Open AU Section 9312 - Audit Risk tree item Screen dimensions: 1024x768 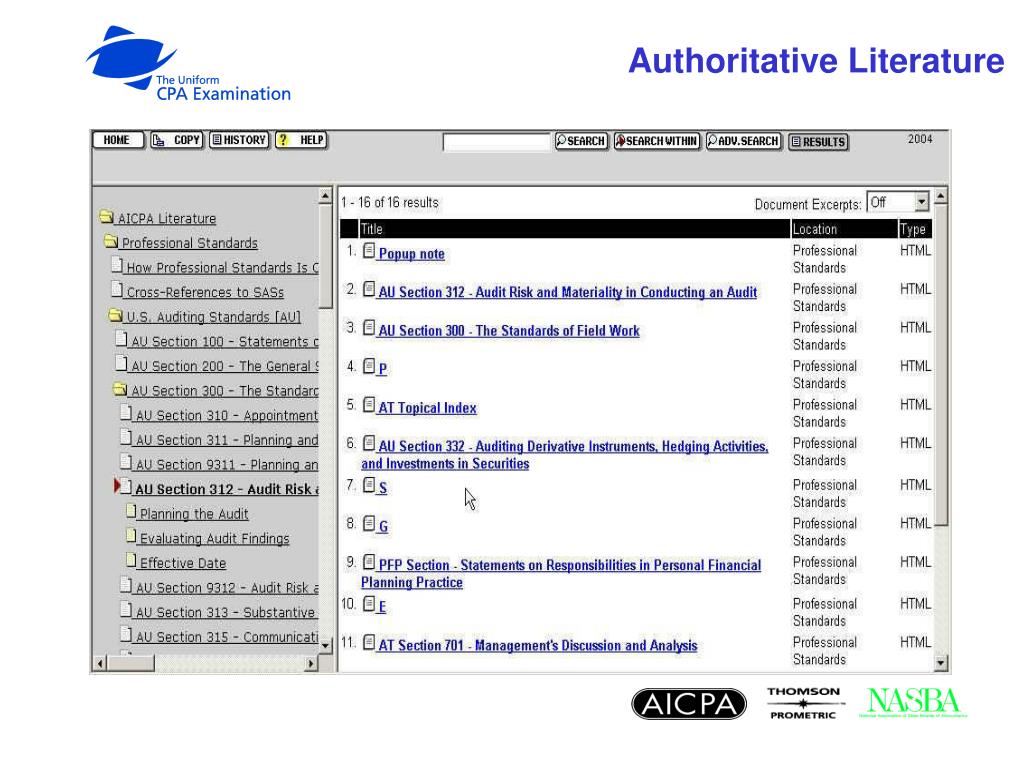click(227, 588)
